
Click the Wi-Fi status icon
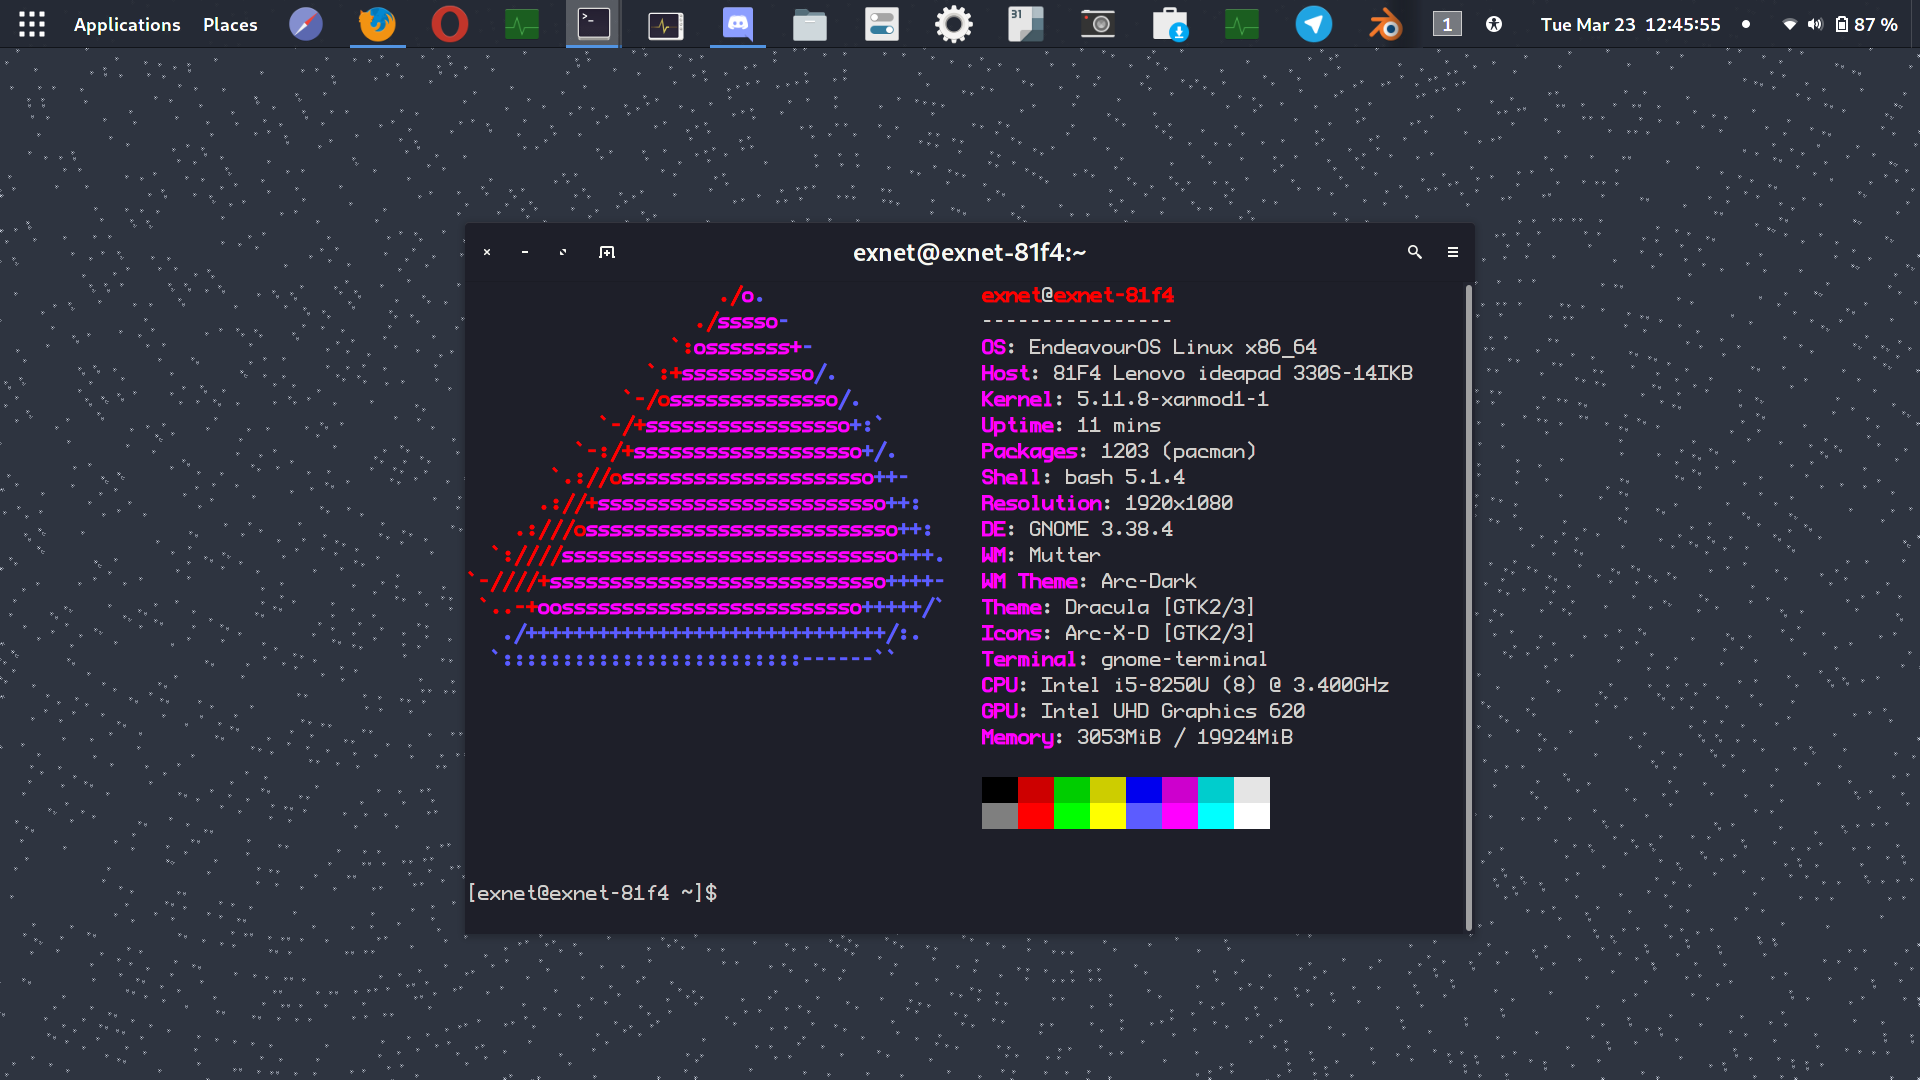click(1790, 24)
